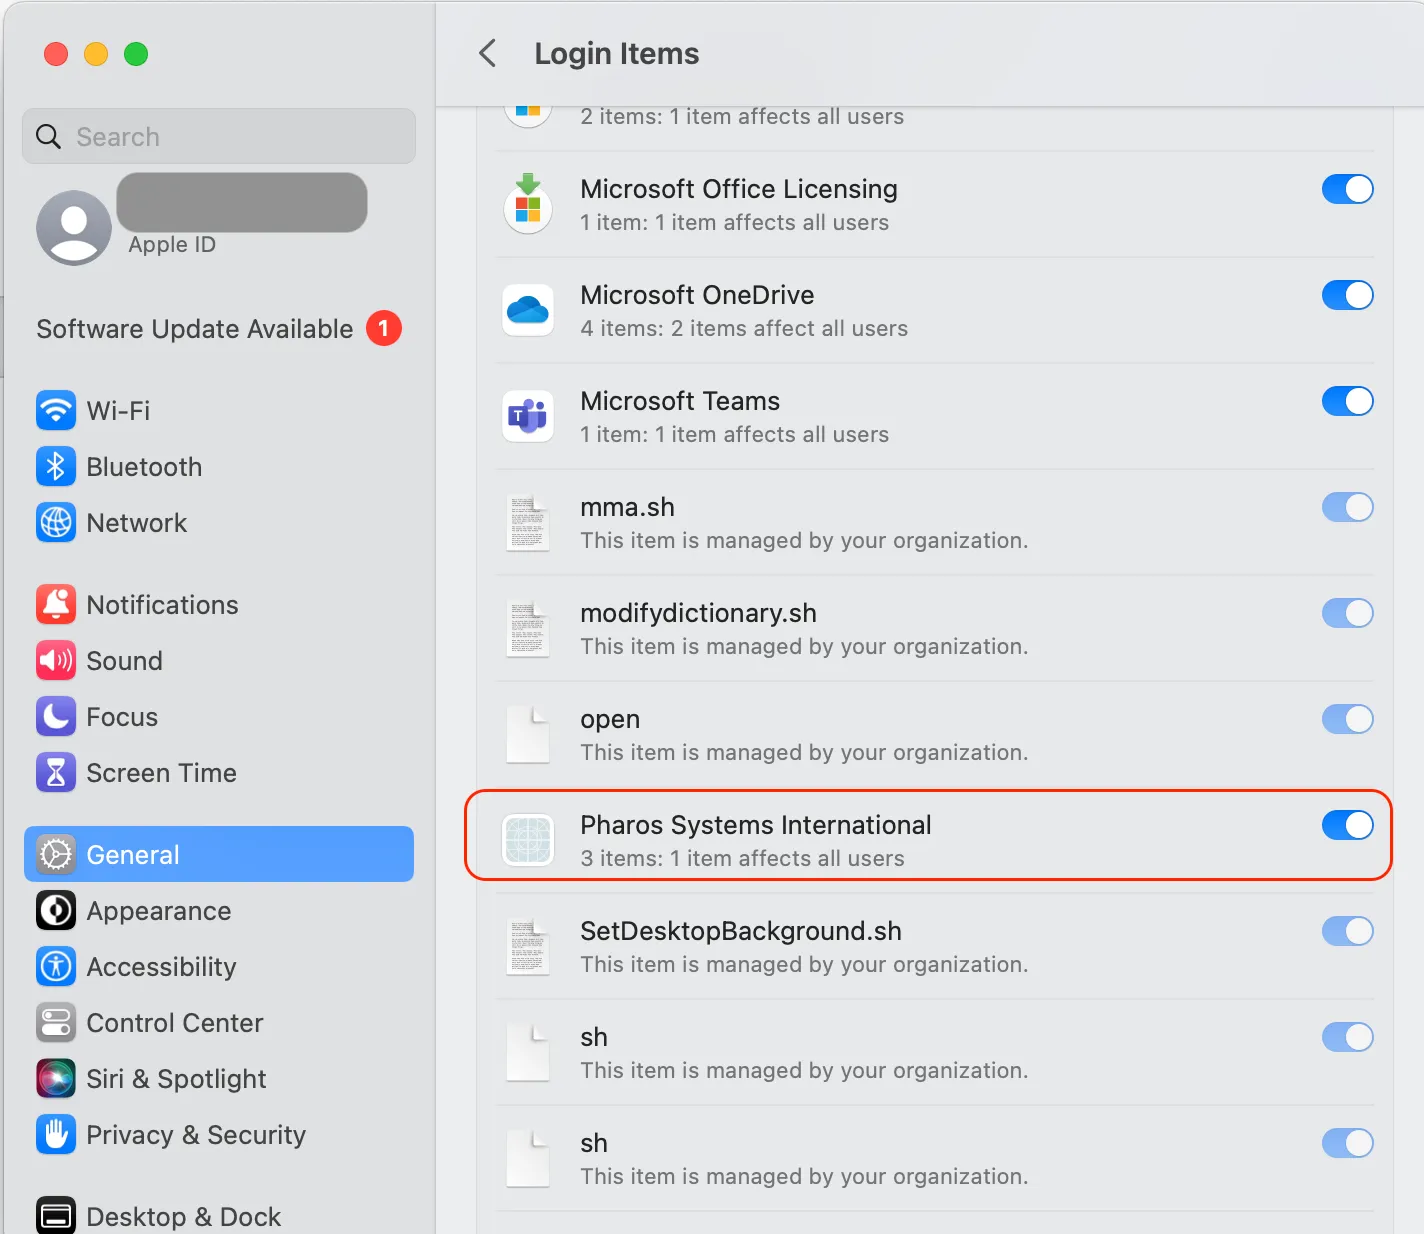The height and width of the screenshot is (1234, 1424).
Task: Click the modifydictionary.sh file icon
Action: (528, 628)
